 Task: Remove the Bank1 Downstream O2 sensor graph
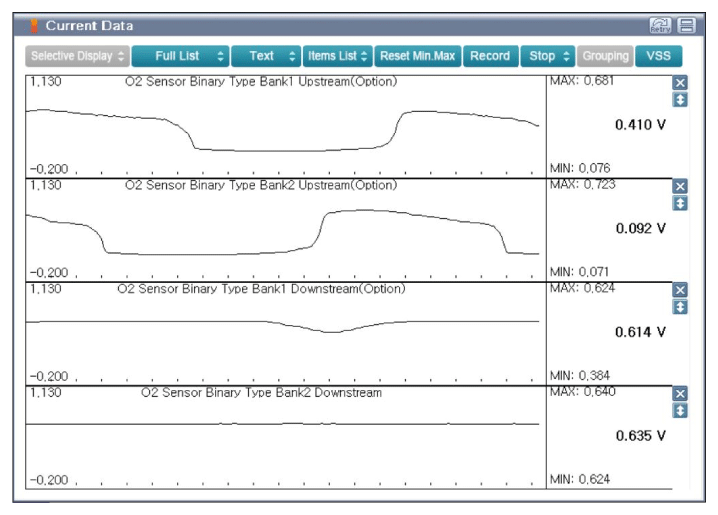point(680,290)
